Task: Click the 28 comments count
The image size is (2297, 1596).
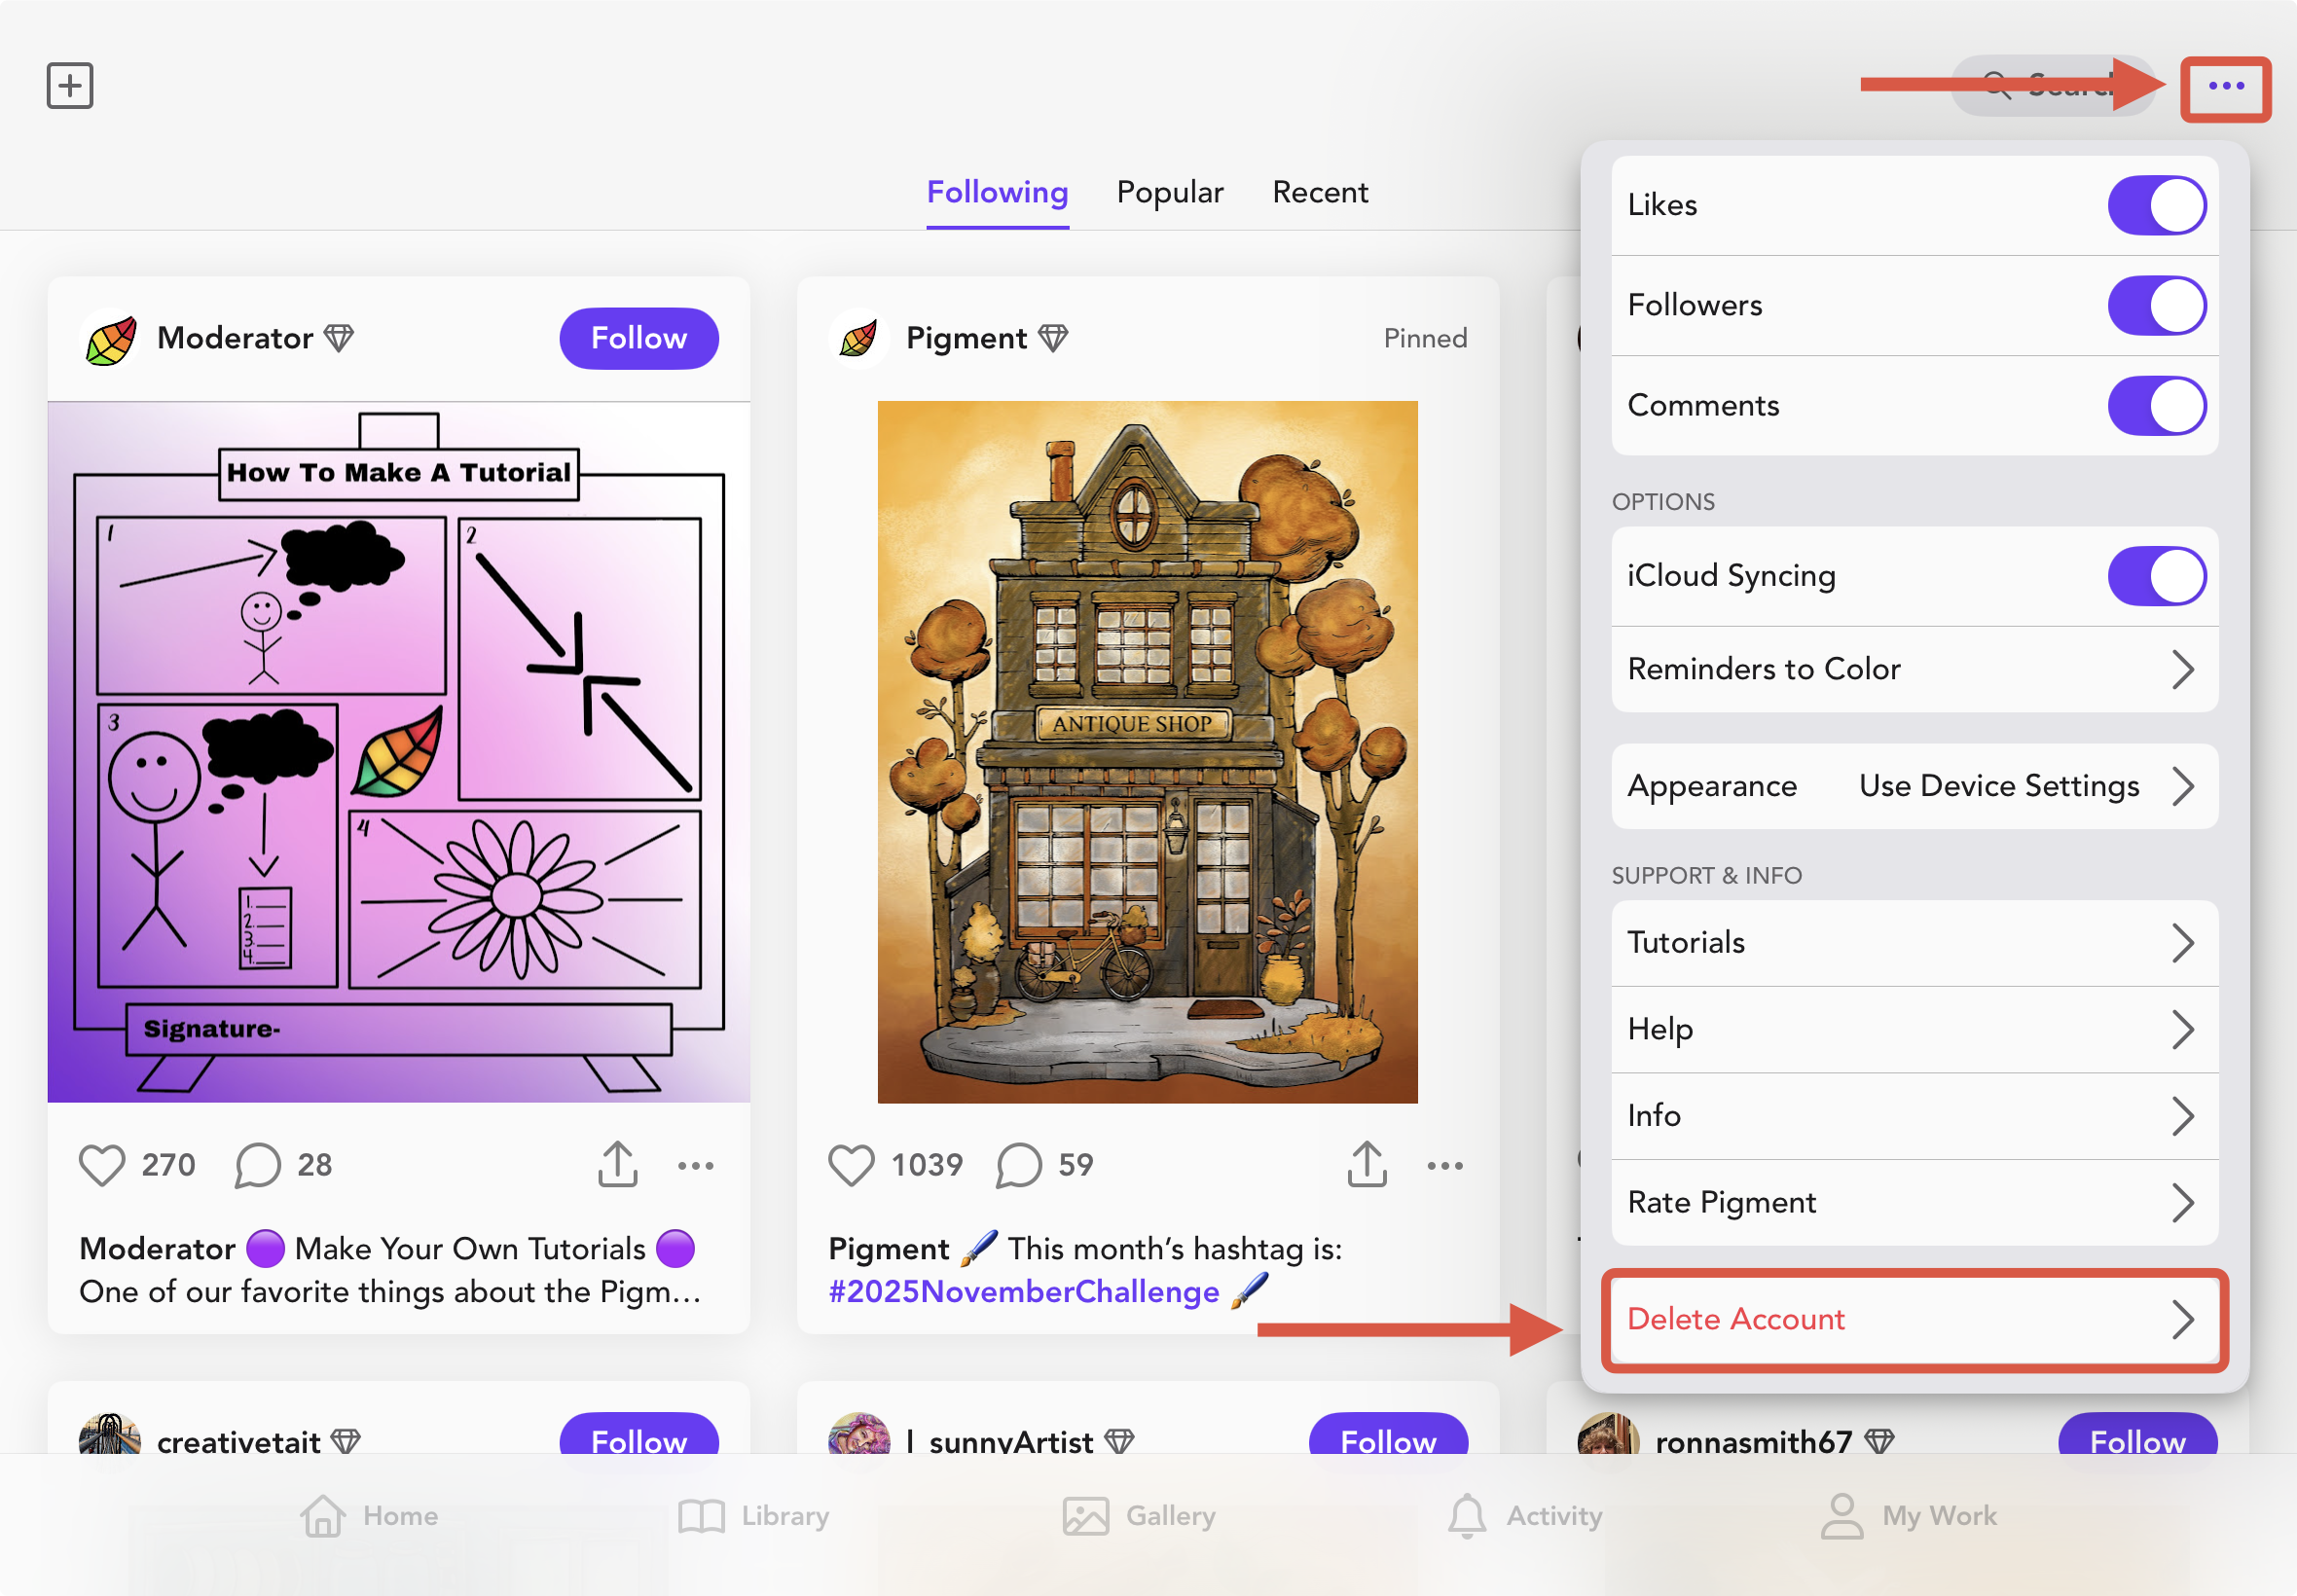Action: pyautogui.click(x=314, y=1166)
